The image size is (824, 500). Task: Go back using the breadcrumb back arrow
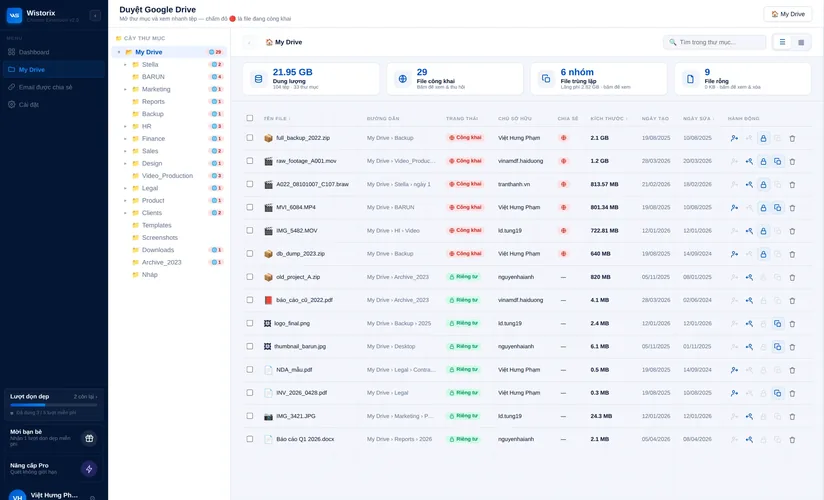pyautogui.click(x=250, y=42)
